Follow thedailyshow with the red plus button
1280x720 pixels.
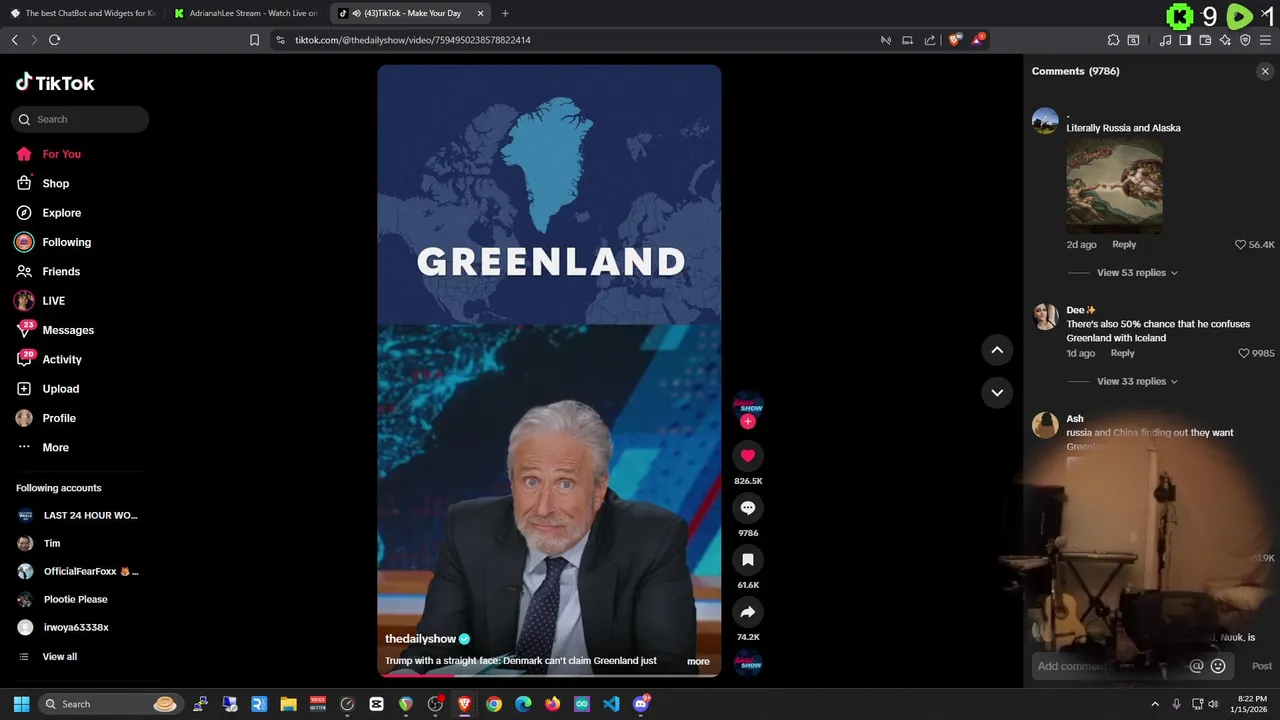(747, 422)
